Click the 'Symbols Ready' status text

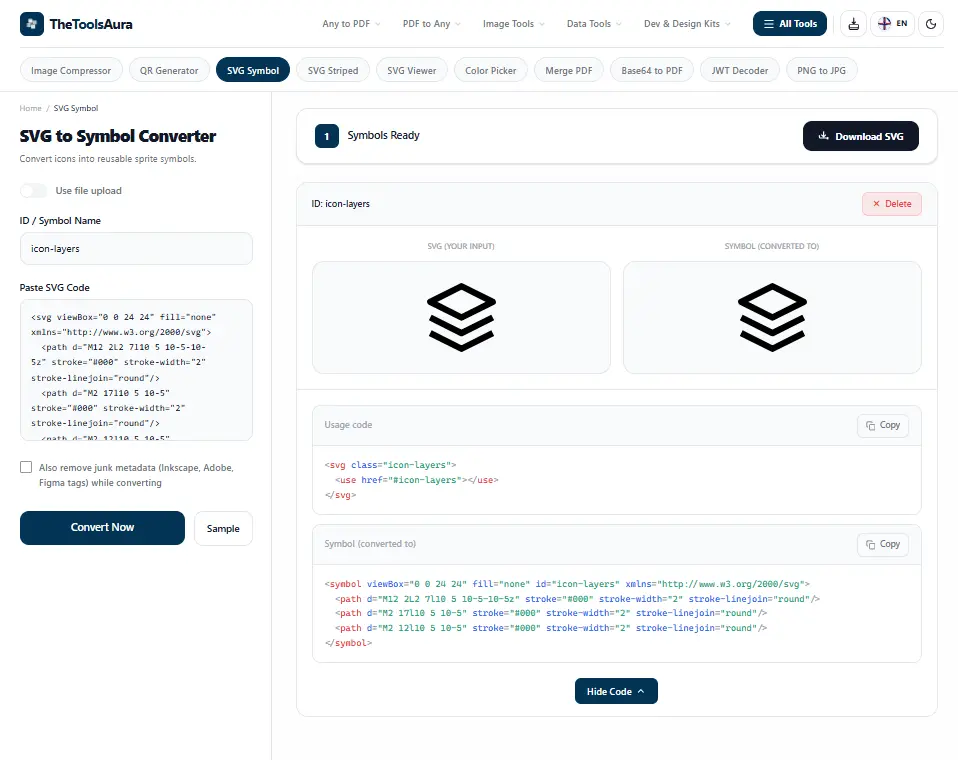(x=384, y=136)
